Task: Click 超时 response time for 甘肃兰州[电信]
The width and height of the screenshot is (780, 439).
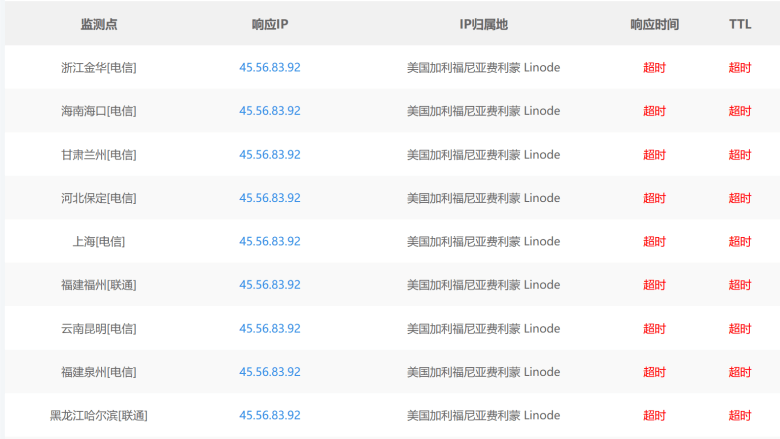Action: tap(654, 154)
